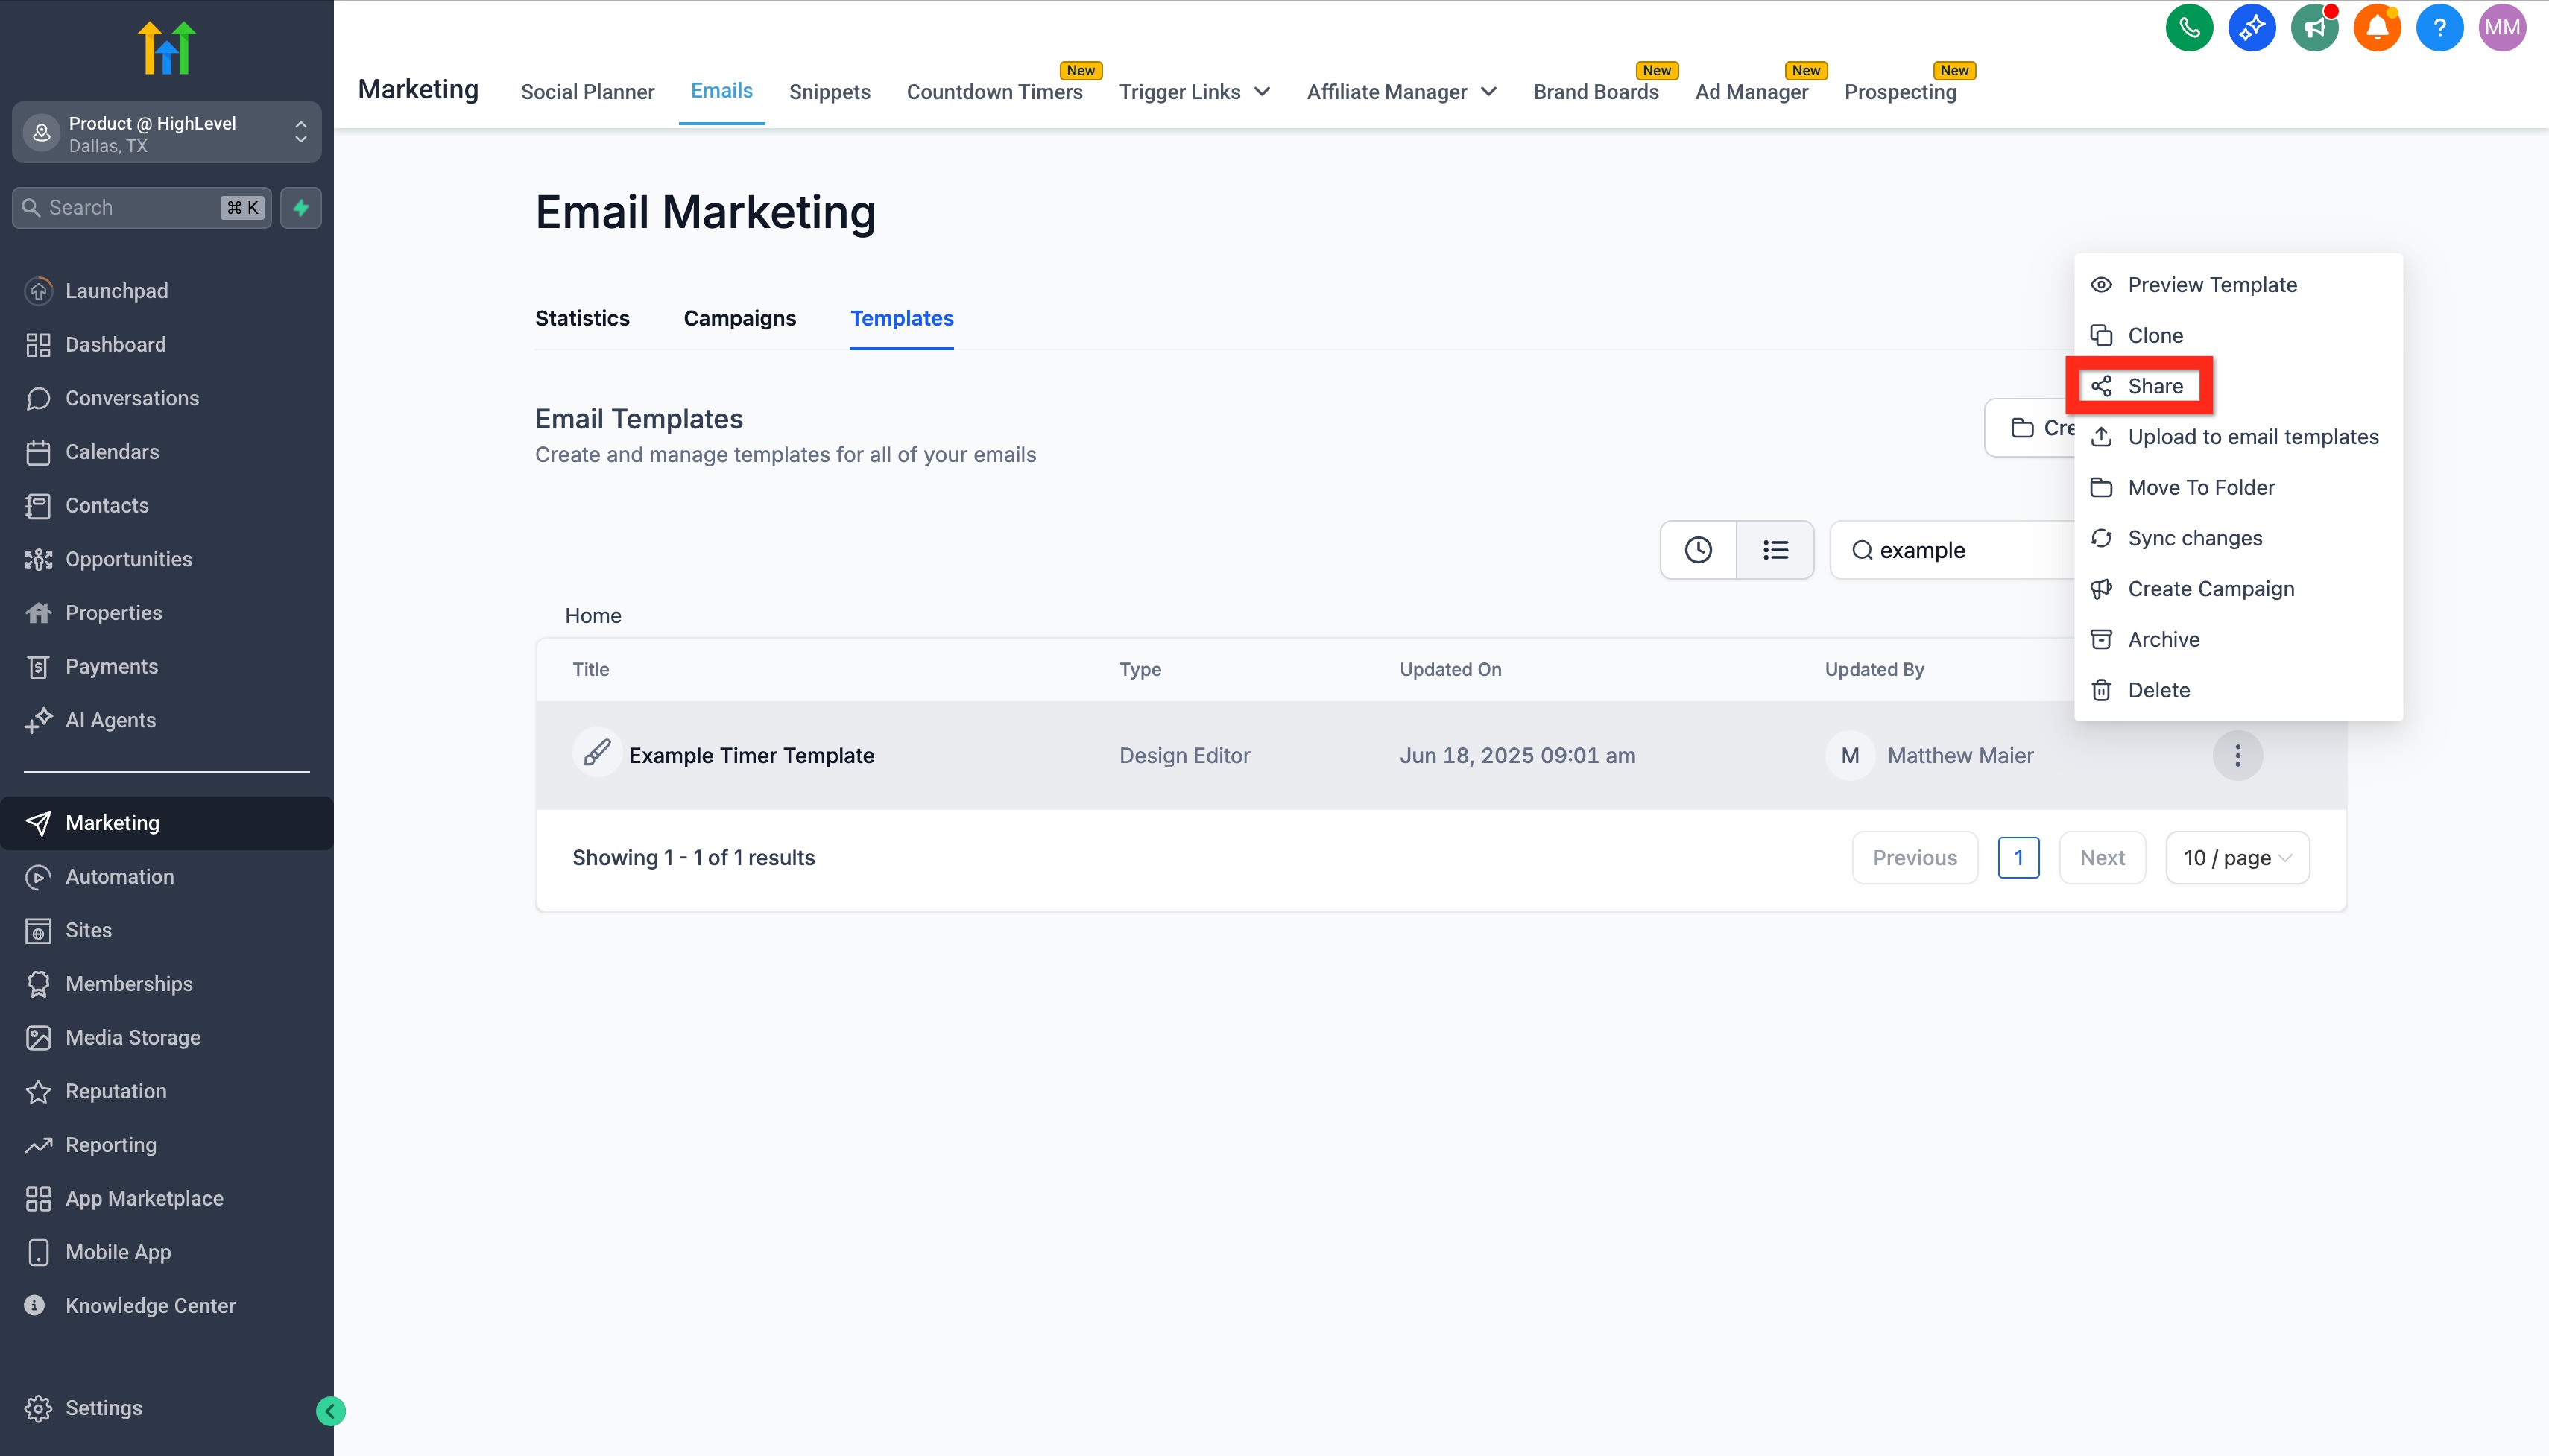Viewport: 2549px width, 1456px height.
Task: Click the lightning bolt quick actions icon
Action: (301, 208)
